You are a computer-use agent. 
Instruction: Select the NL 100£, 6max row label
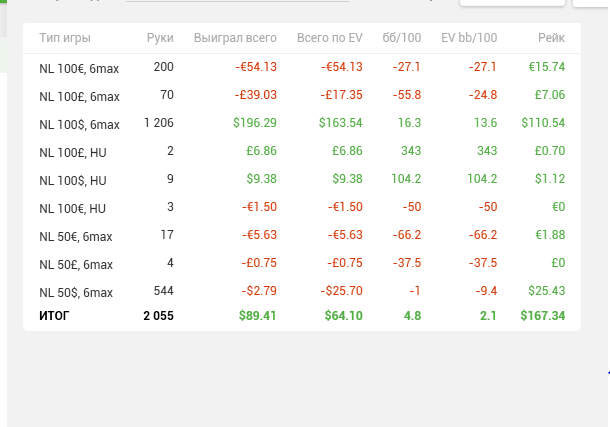click(79, 96)
